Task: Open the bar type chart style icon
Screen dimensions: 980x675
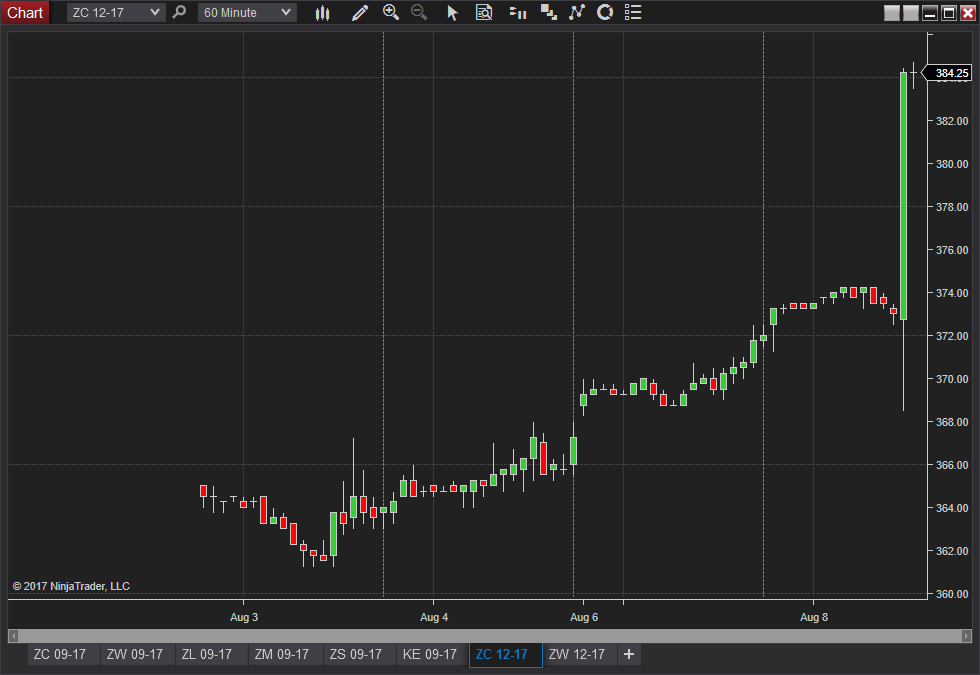Action: (x=322, y=12)
